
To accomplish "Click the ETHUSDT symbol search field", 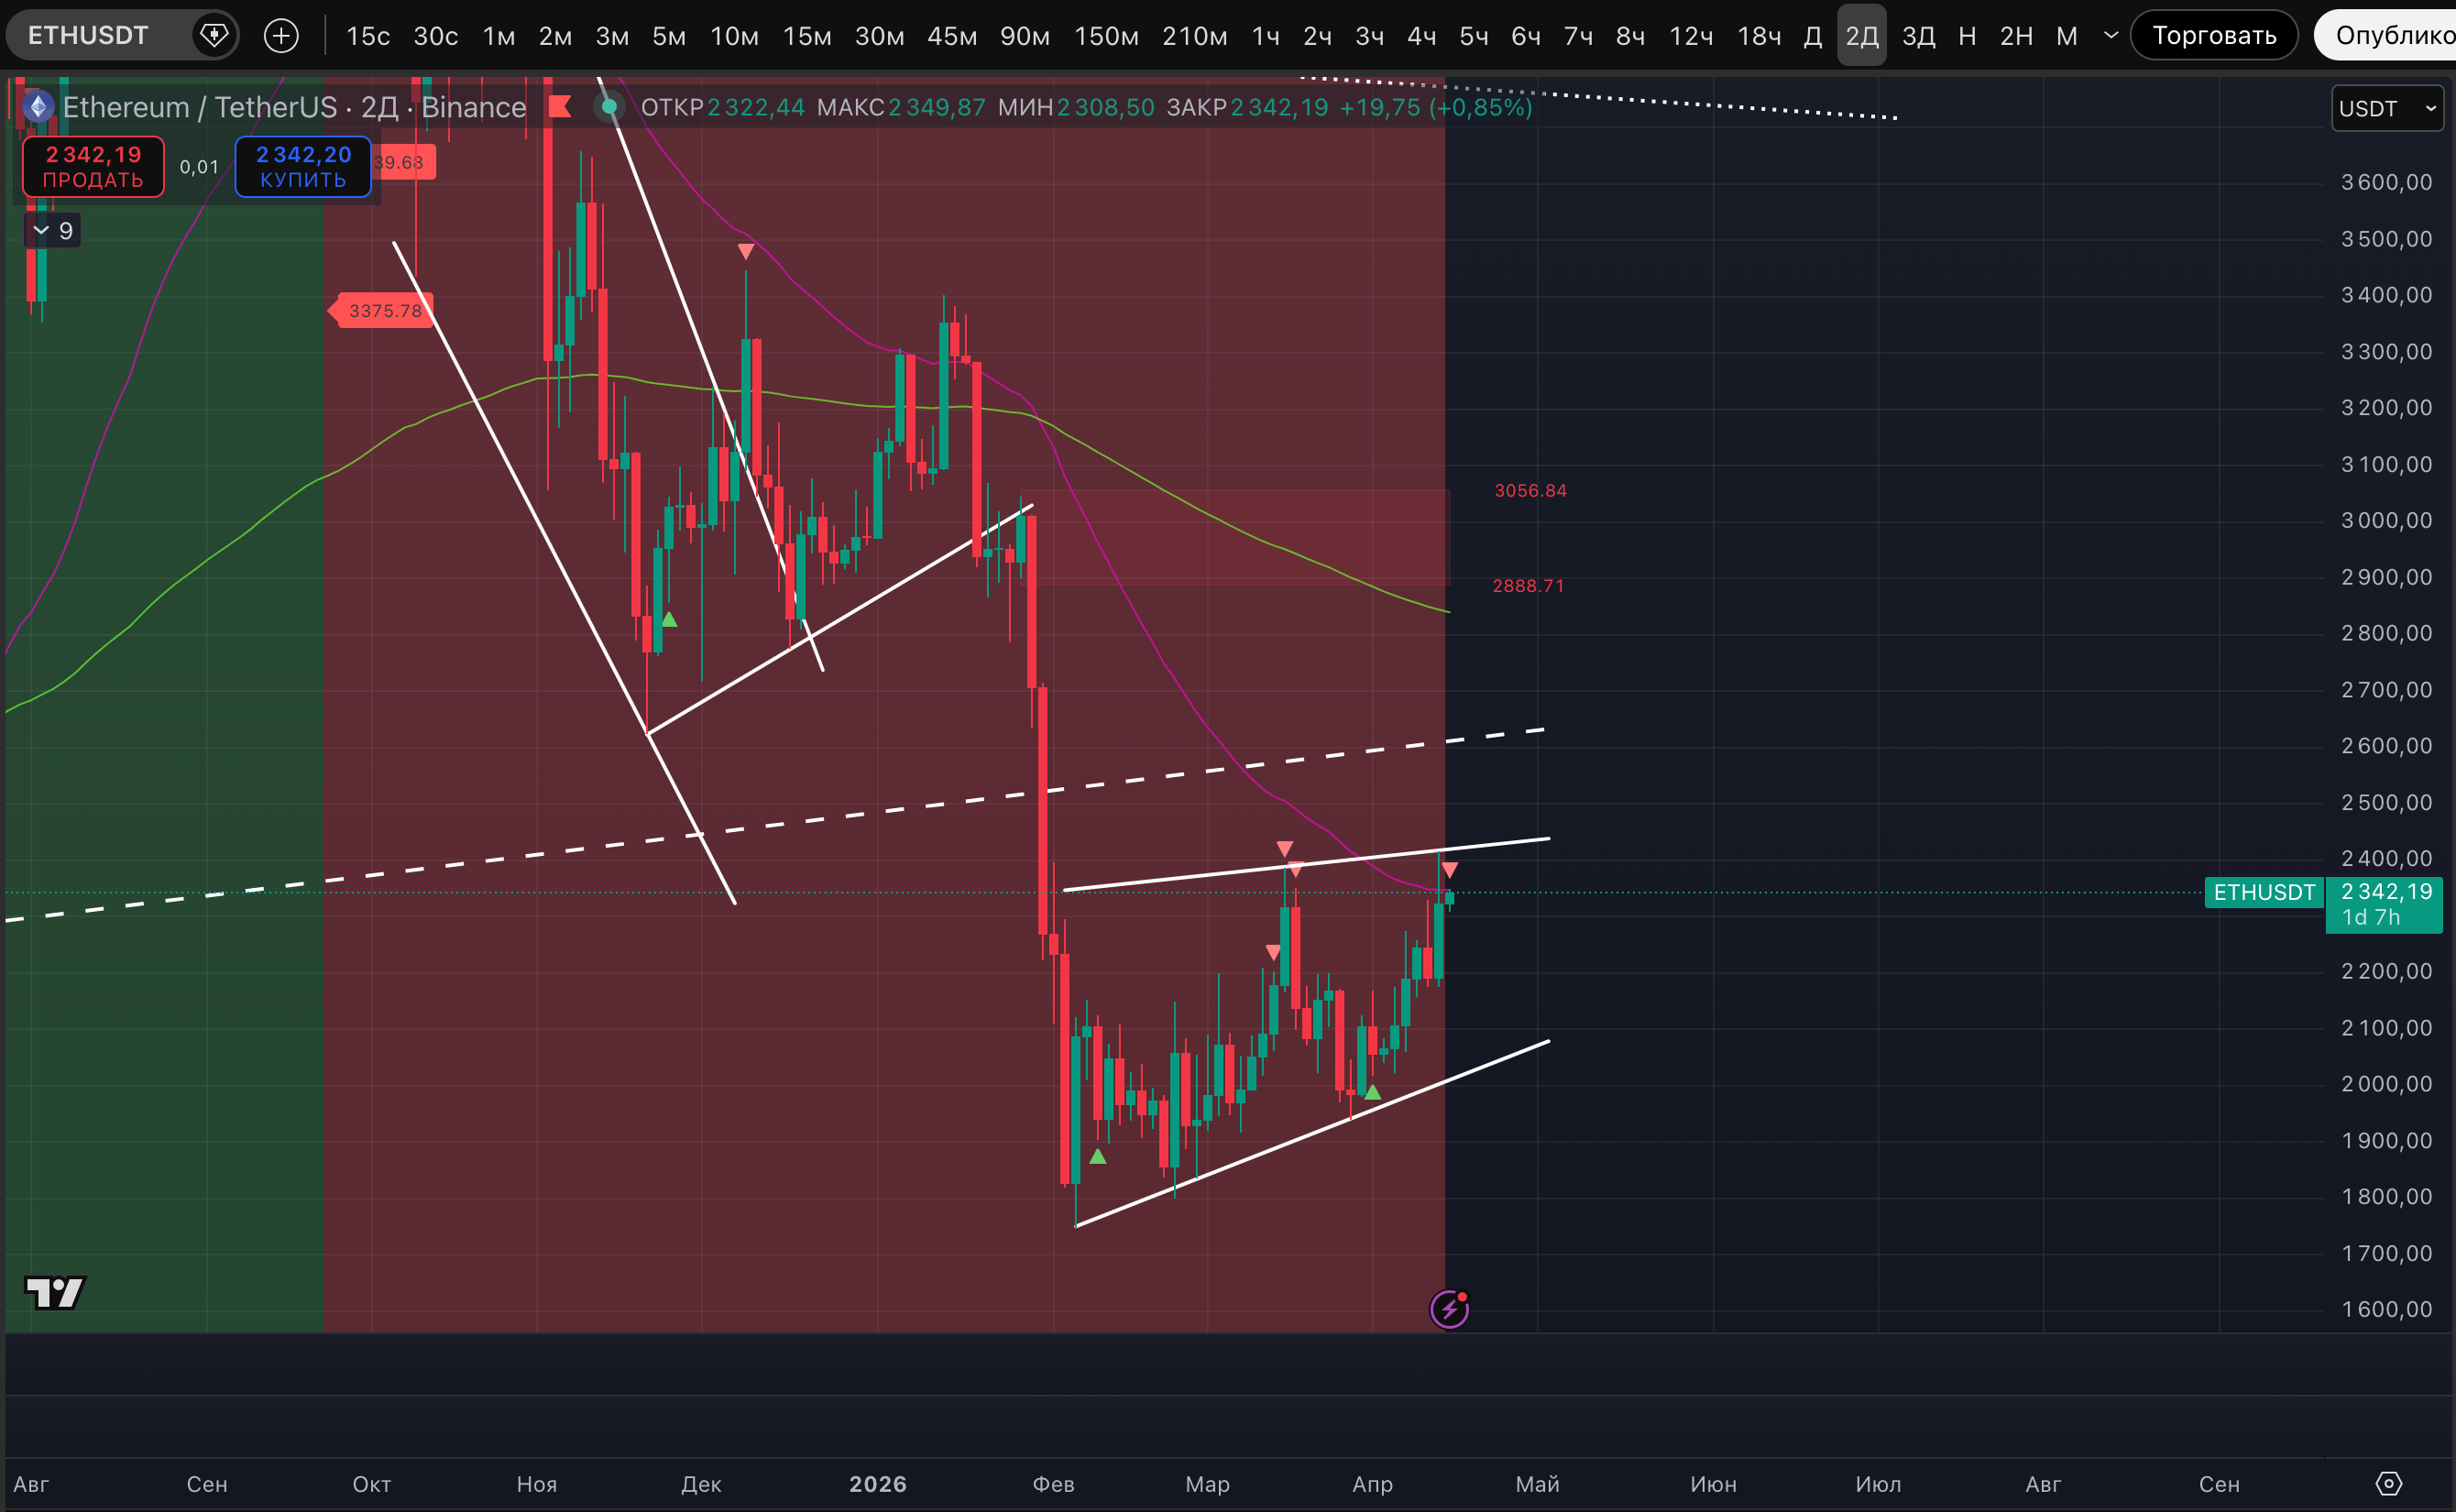I will coord(88,36).
